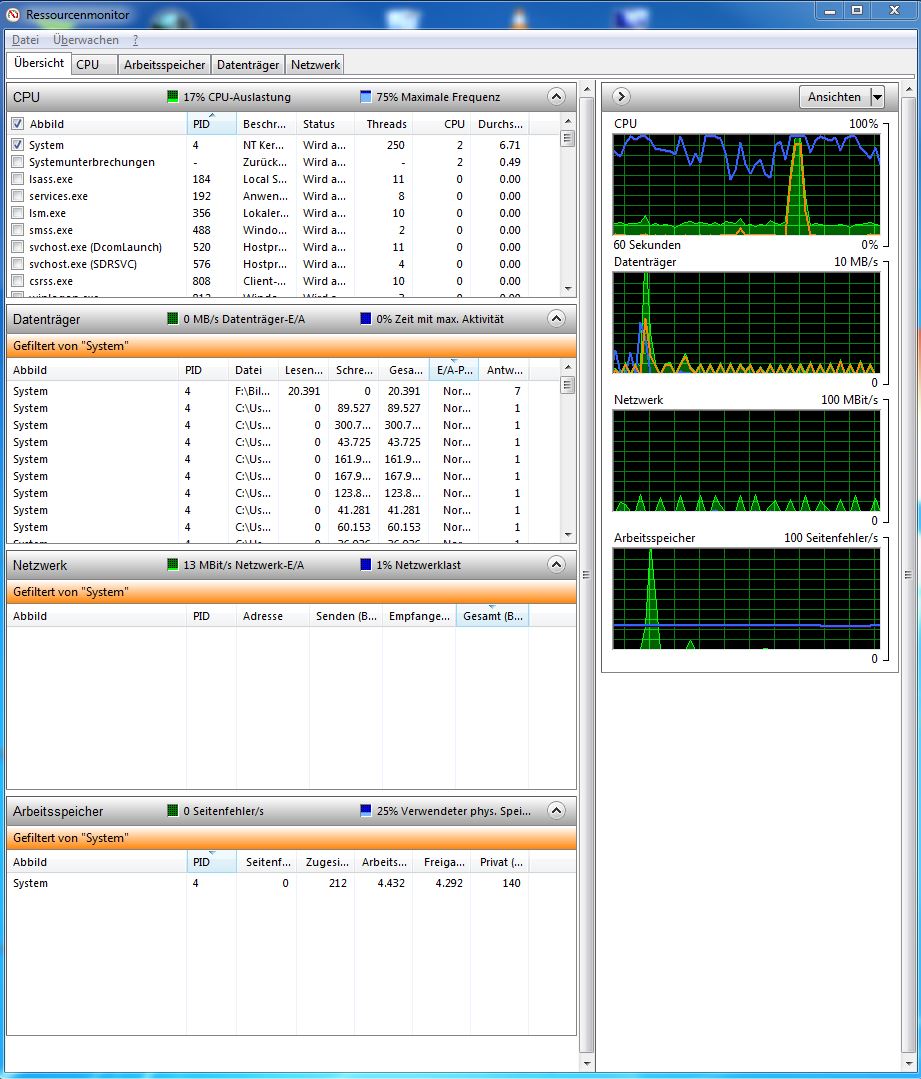Select the disk row with 89.527 written
Screen dimensions: 921x1079
click(285, 408)
